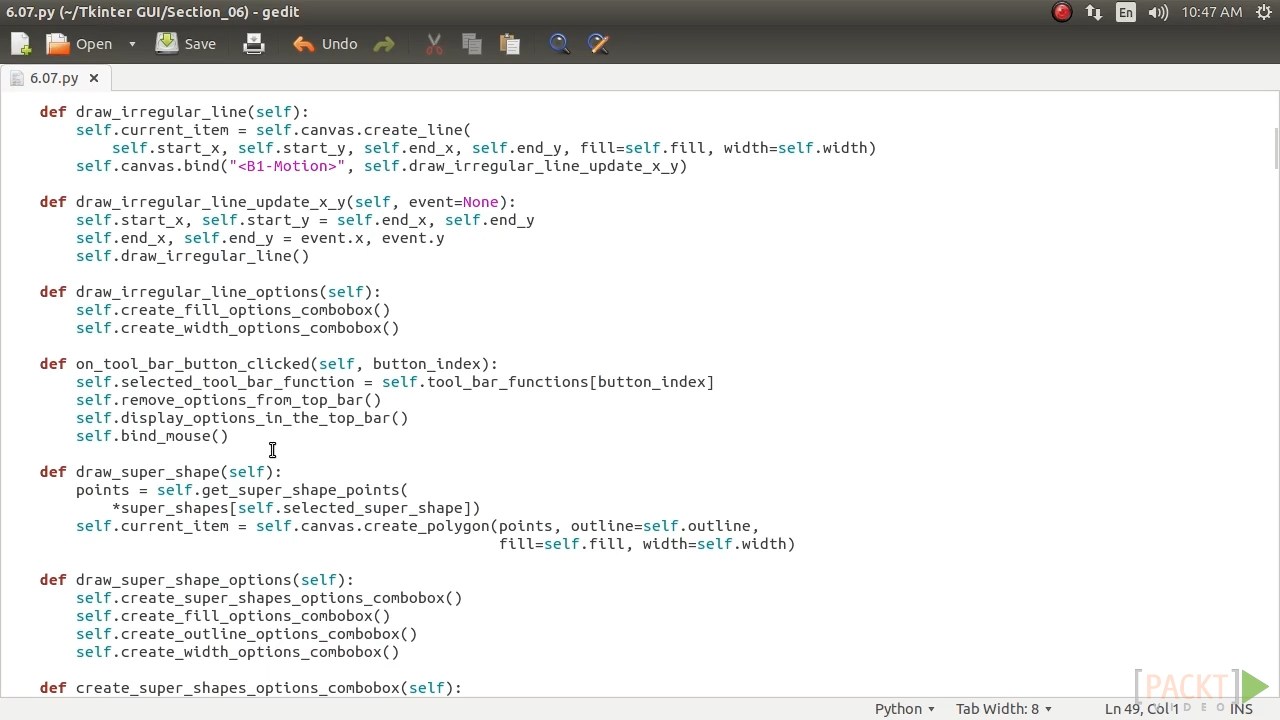The image size is (1280, 720).
Task: Click 'def draw_irregular_line_options(self):' line
Action: pyautogui.click(x=210, y=292)
